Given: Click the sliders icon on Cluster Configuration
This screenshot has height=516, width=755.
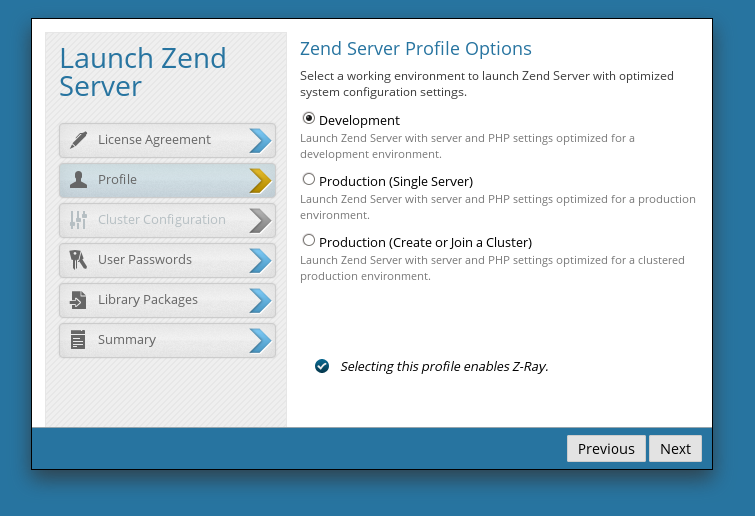Looking at the screenshot, I should coord(78,219).
